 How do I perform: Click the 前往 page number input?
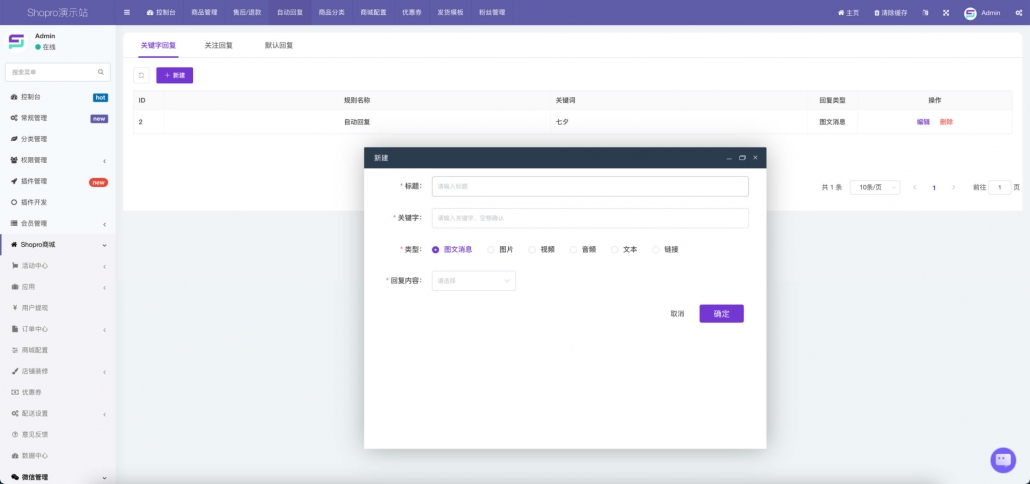tap(1000, 187)
